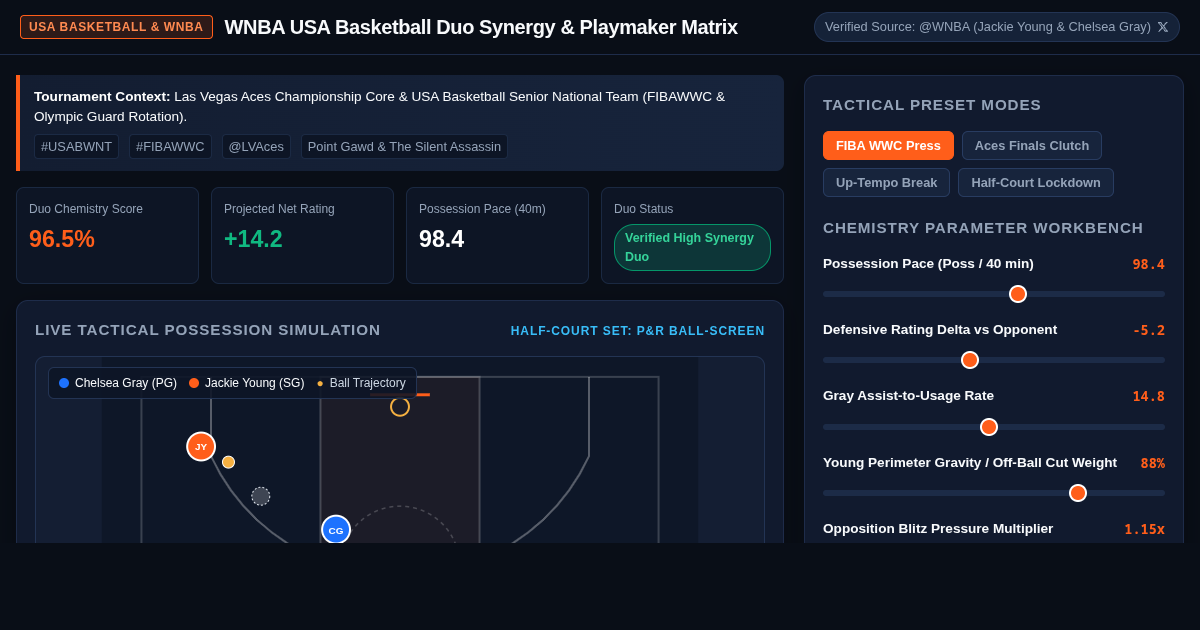Click the USA BASKETBALL & WNBA badge

click(x=116, y=27)
